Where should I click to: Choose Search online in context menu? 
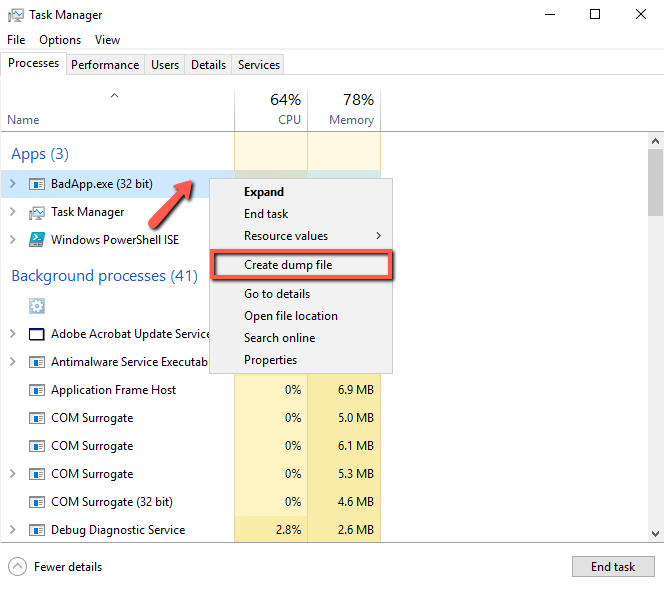tap(301, 338)
